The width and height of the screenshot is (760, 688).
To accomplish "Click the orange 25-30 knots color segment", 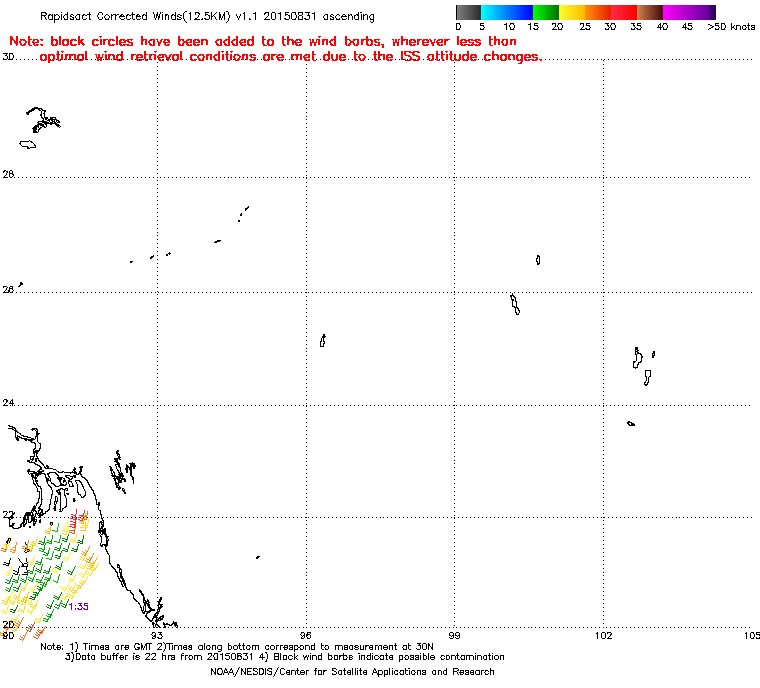I will tap(598, 12).
